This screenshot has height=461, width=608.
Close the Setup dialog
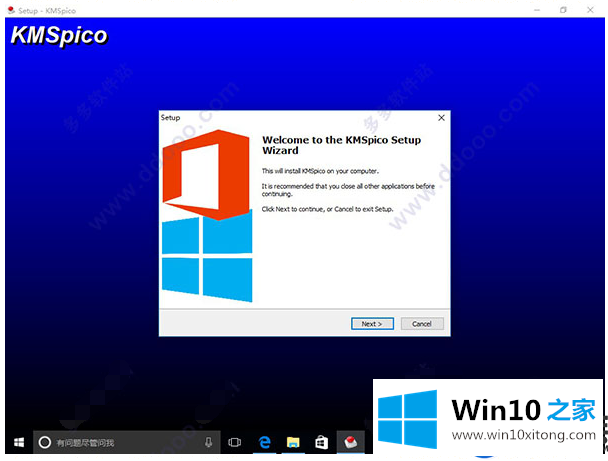click(x=441, y=118)
